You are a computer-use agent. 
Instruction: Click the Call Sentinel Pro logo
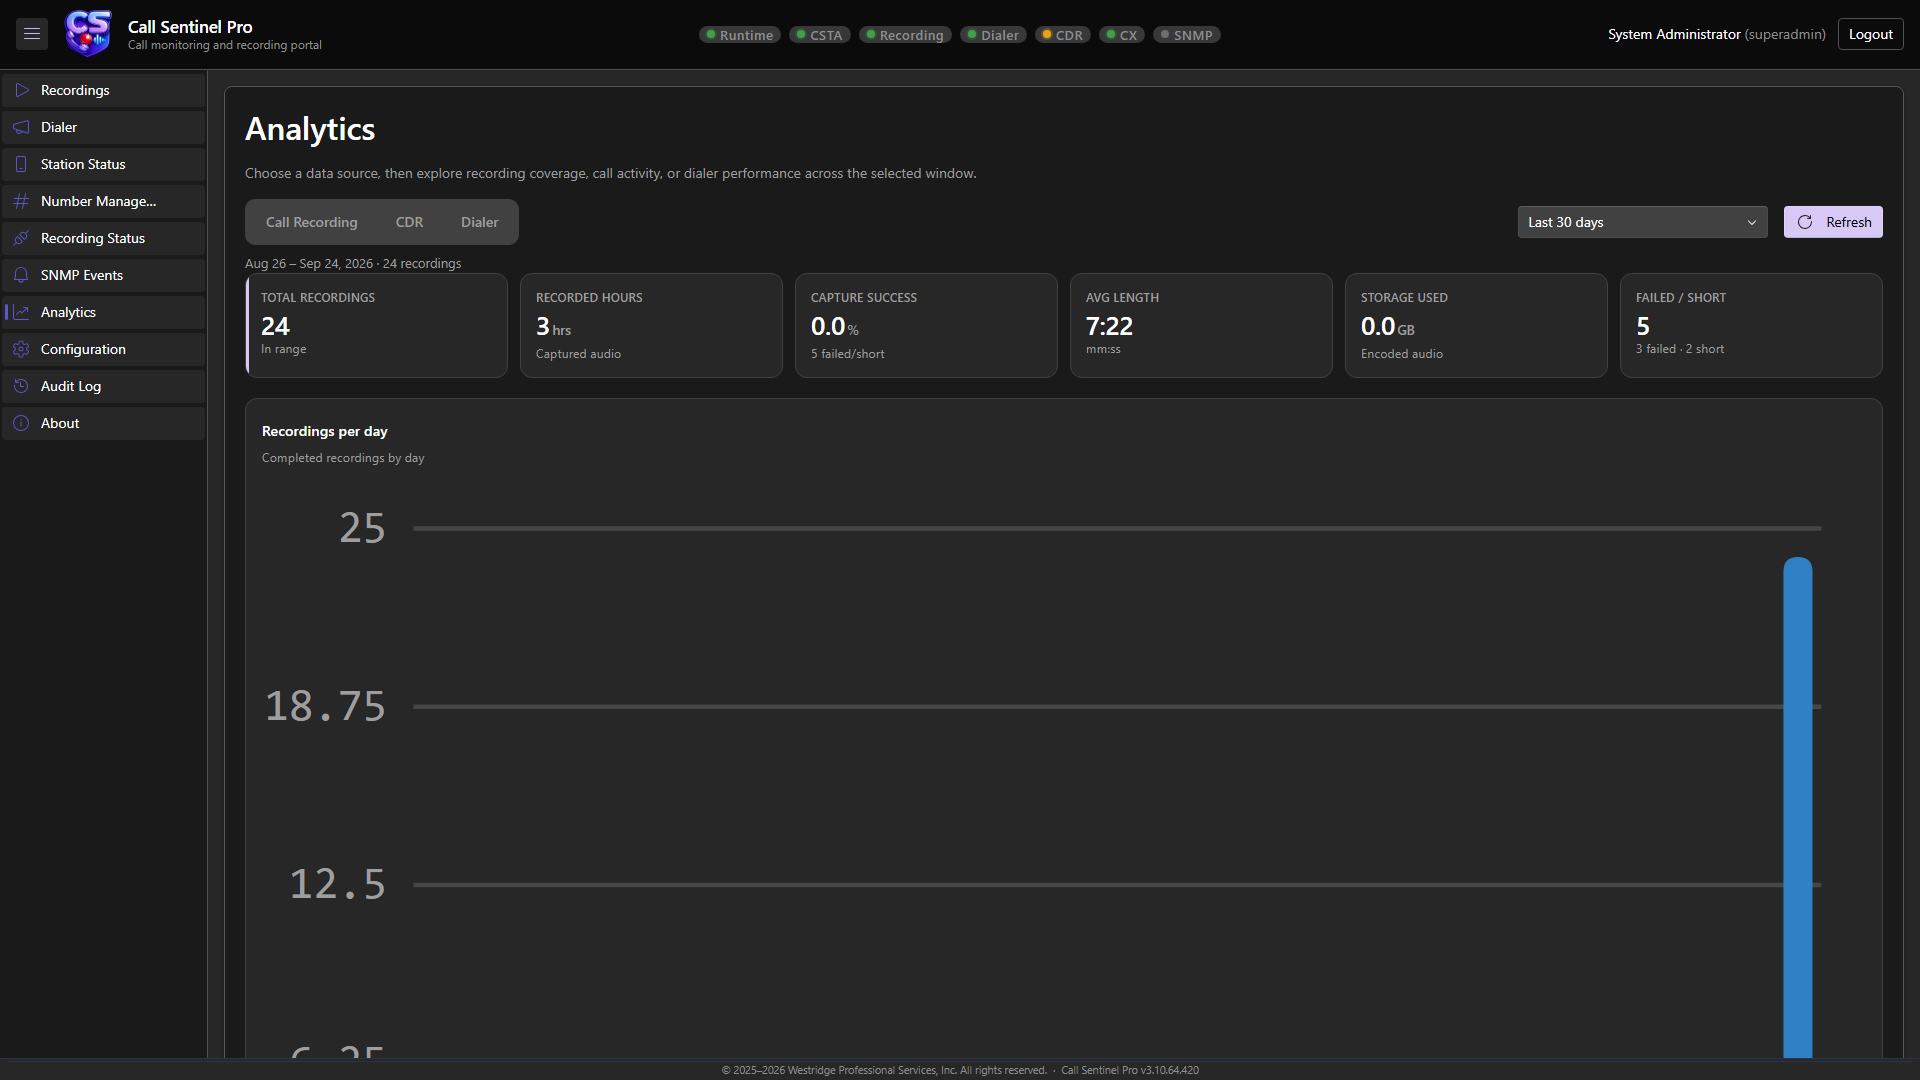(88, 34)
